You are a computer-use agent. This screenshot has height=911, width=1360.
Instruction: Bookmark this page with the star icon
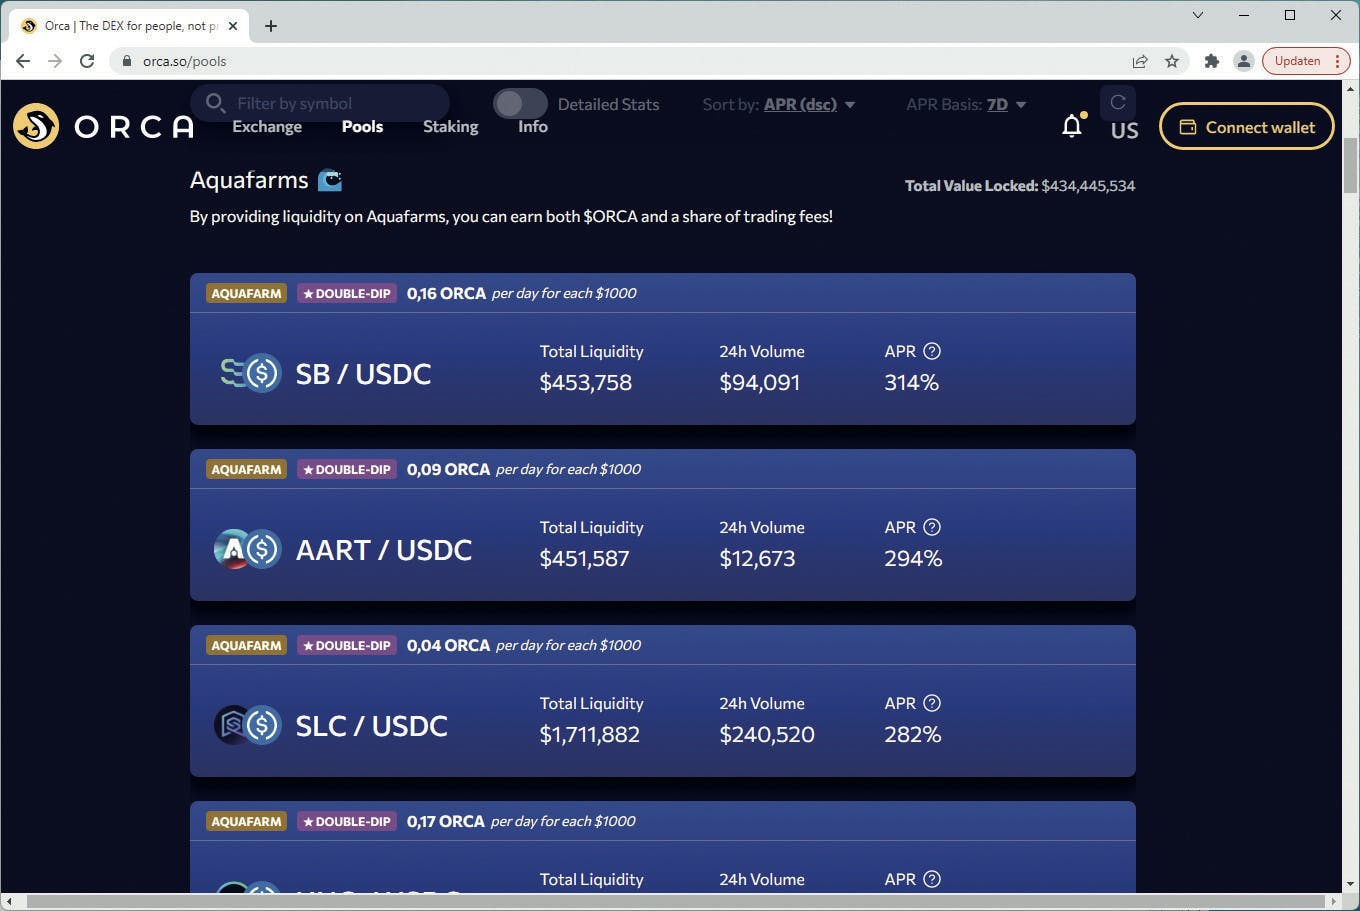1172,61
